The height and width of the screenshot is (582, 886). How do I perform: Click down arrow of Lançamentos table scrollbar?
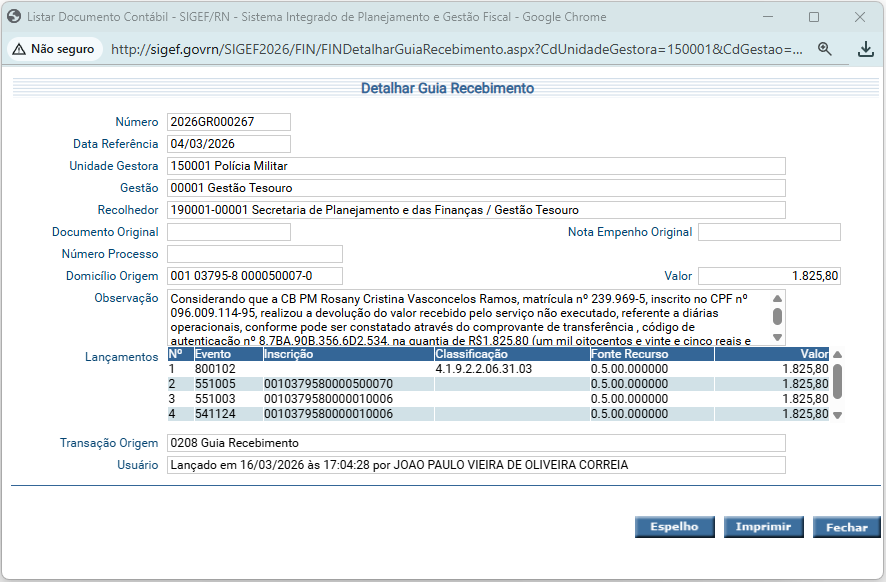pyautogui.click(x=838, y=415)
